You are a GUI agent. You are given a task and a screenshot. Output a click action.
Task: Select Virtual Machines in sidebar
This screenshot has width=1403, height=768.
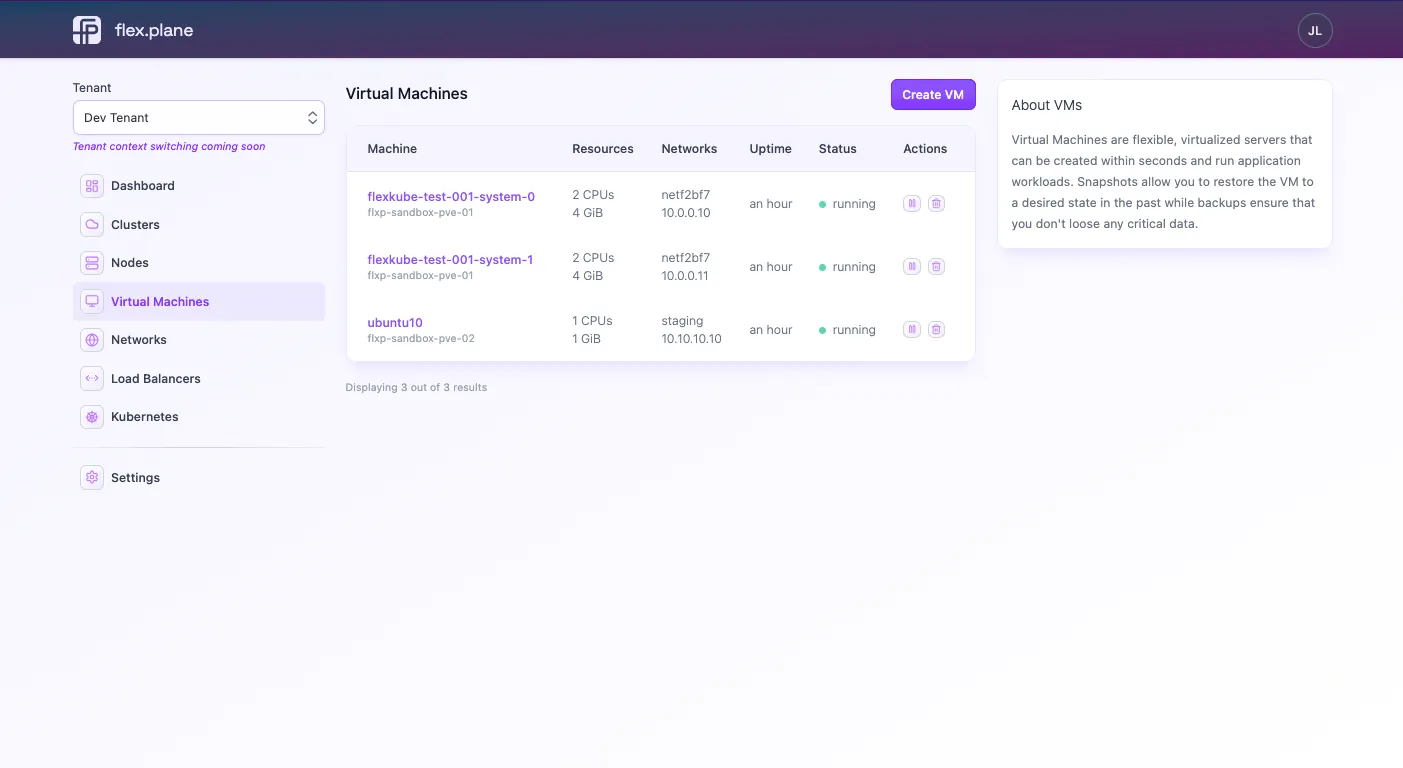point(199,301)
